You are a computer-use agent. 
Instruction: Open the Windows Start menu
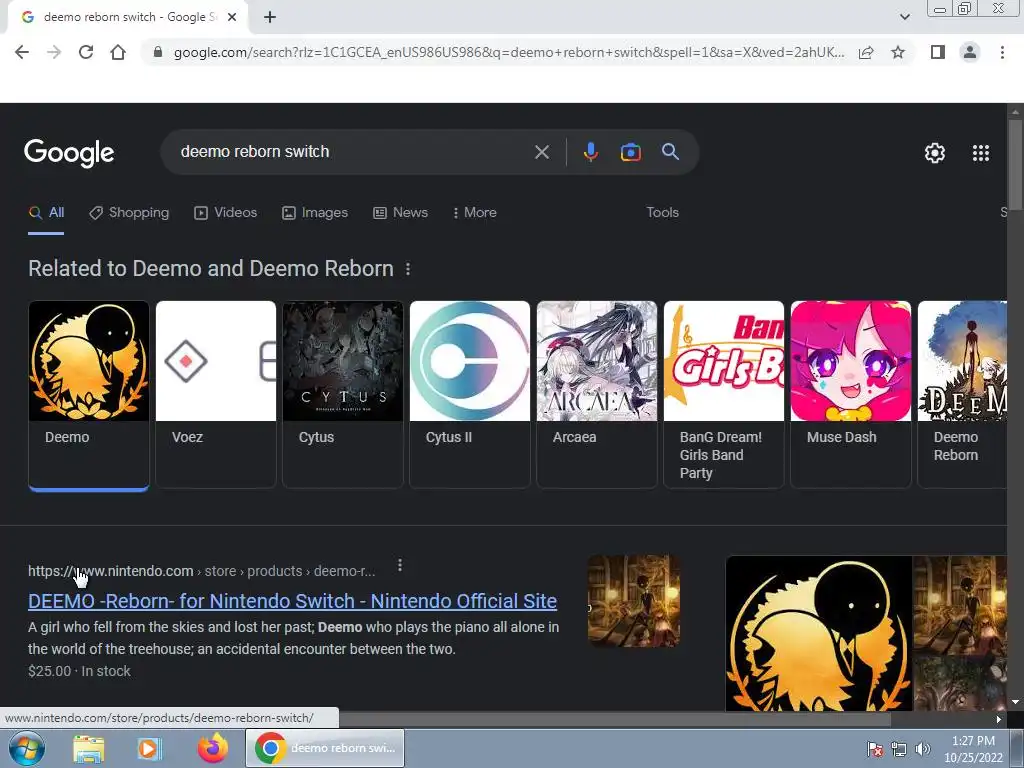(25, 748)
